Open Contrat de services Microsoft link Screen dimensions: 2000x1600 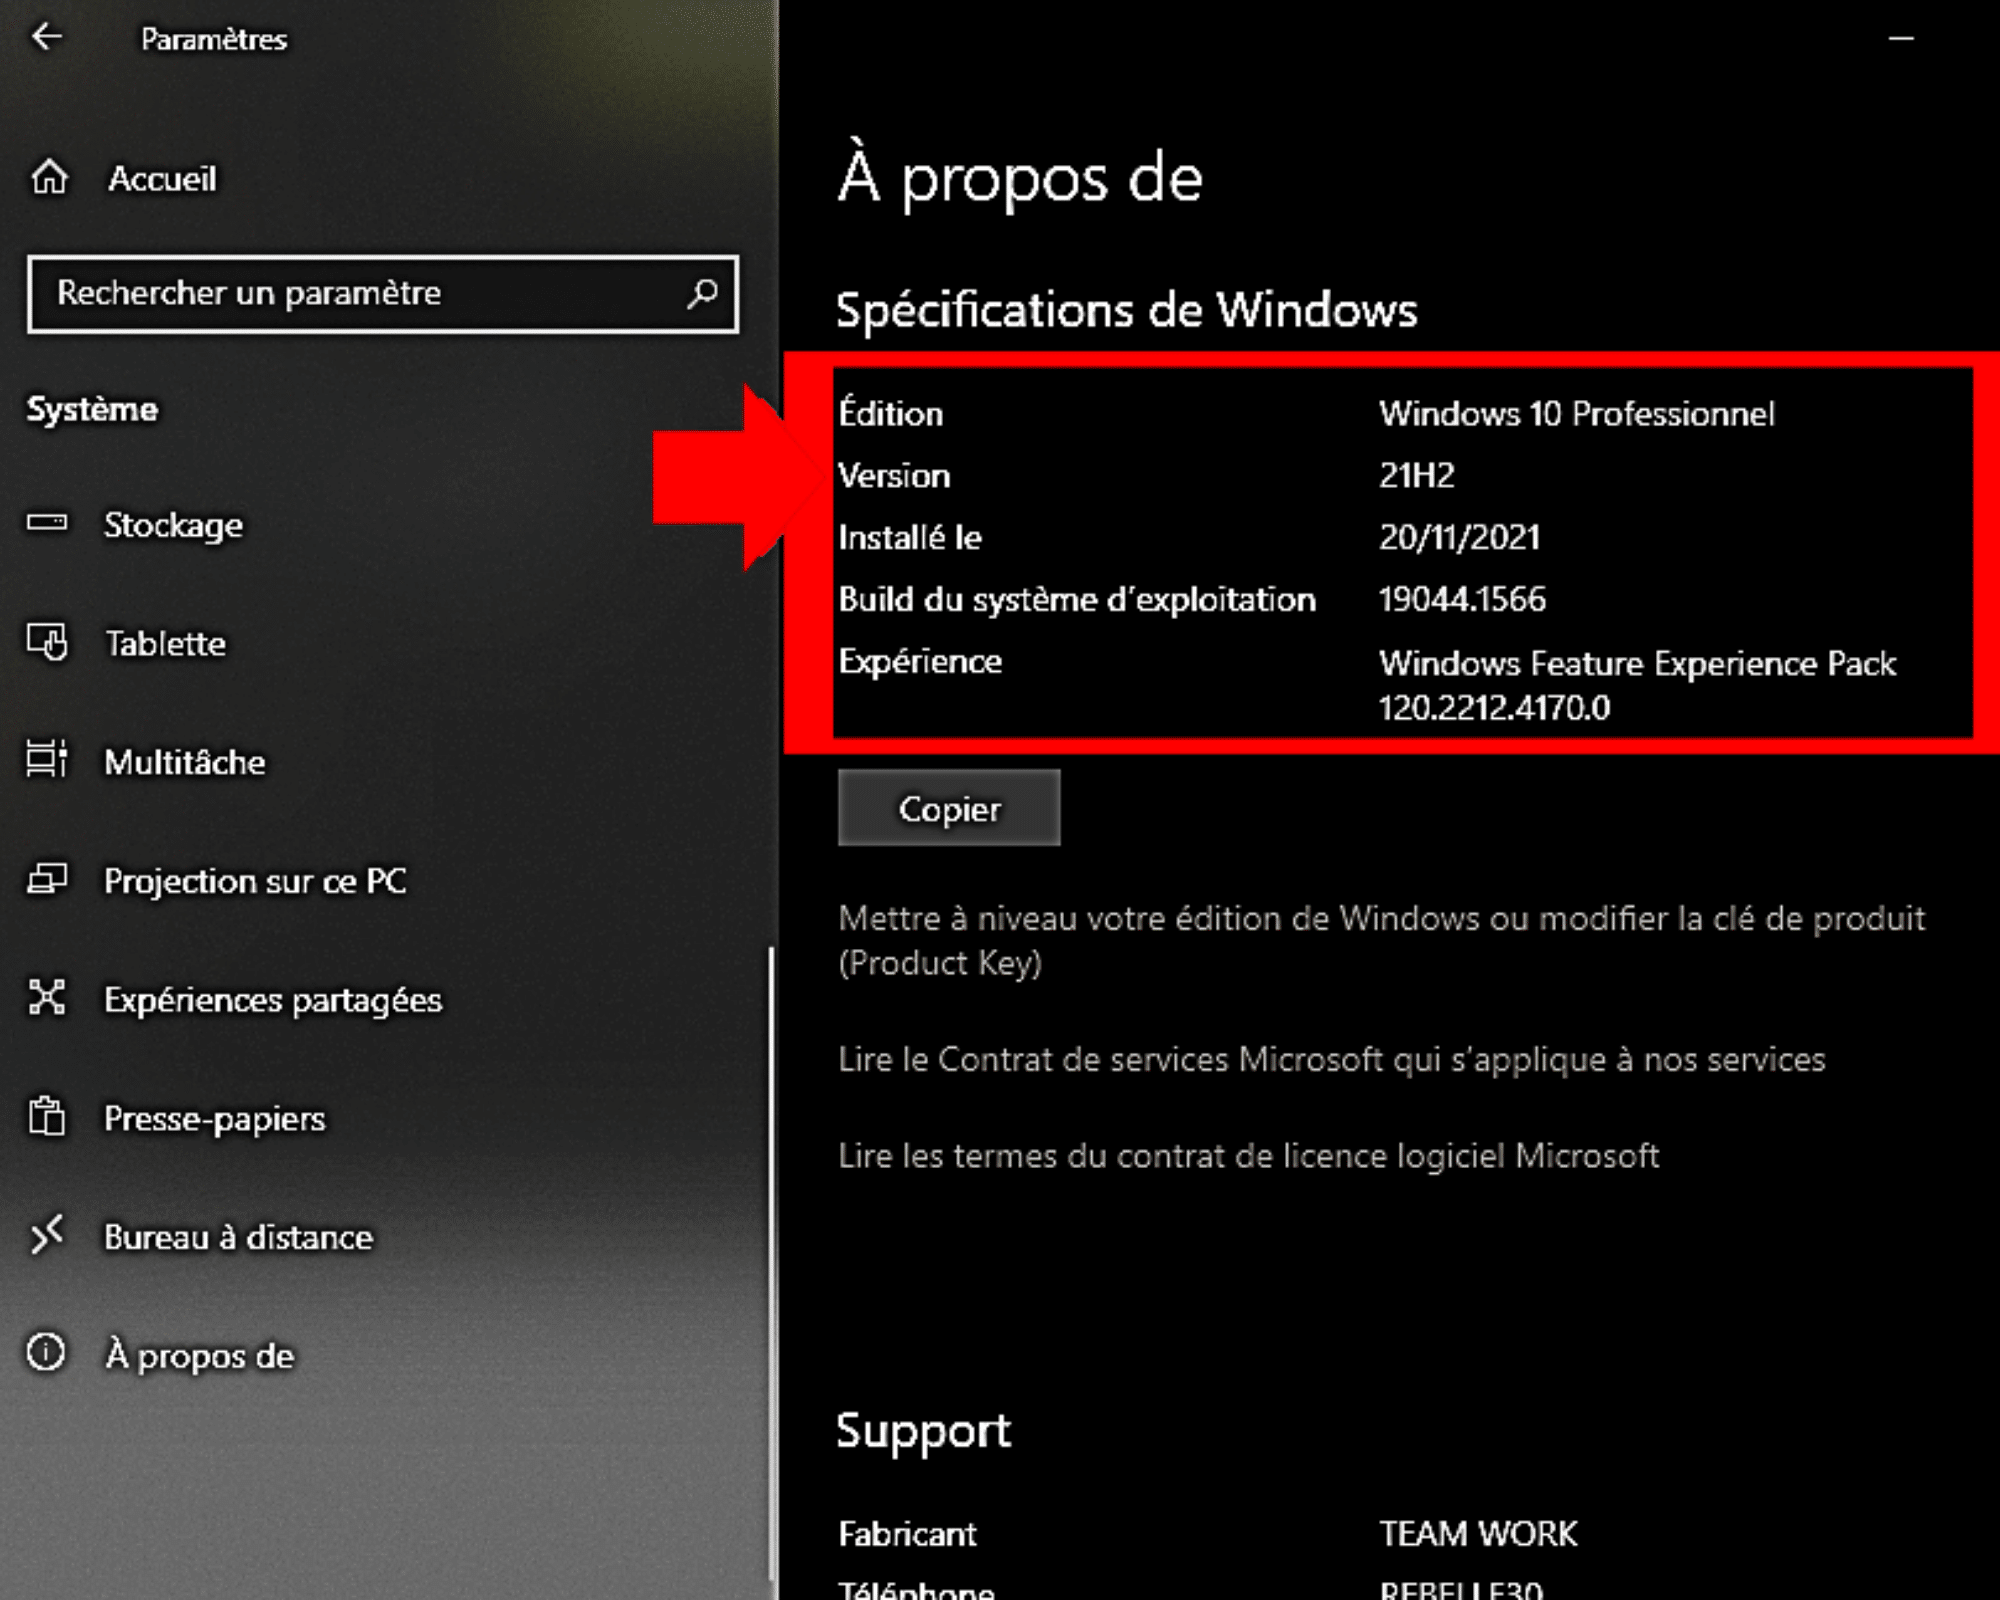[x=1332, y=1059]
